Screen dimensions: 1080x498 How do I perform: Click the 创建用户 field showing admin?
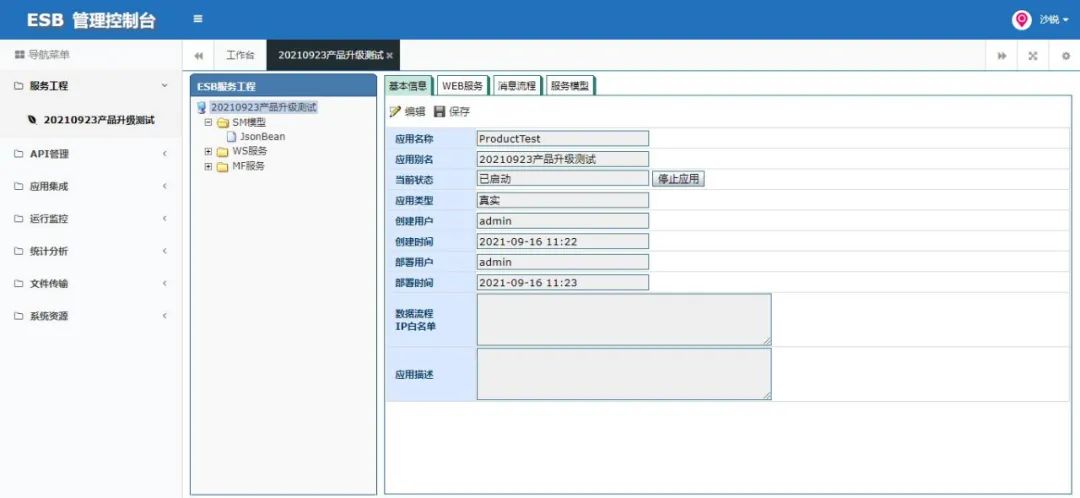point(563,220)
